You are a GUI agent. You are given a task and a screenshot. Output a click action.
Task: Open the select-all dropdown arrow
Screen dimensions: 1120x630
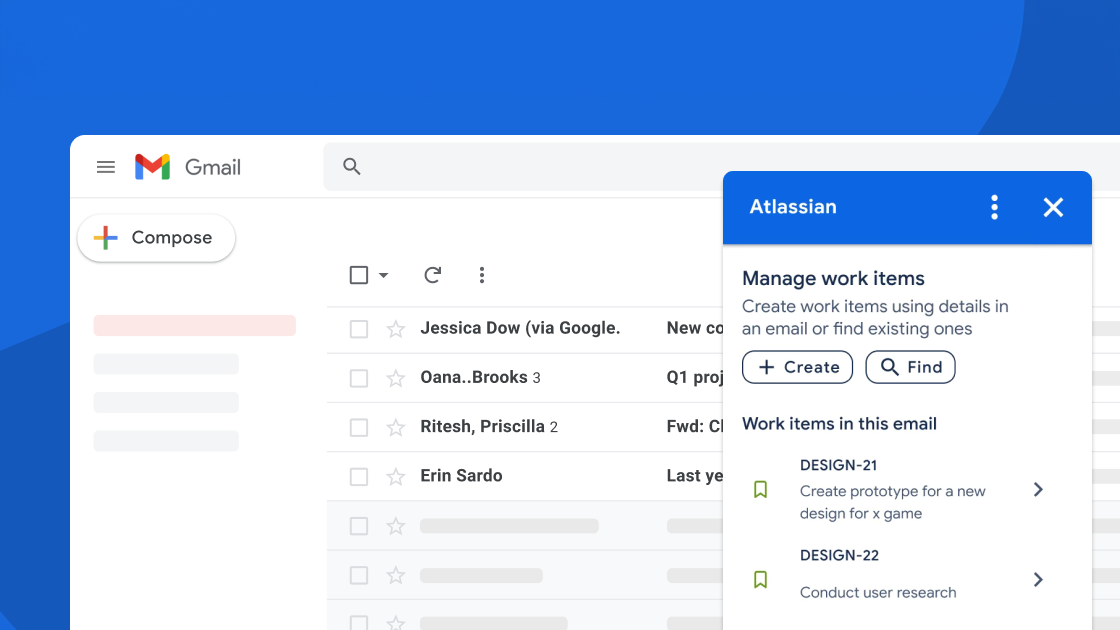[x=384, y=276]
